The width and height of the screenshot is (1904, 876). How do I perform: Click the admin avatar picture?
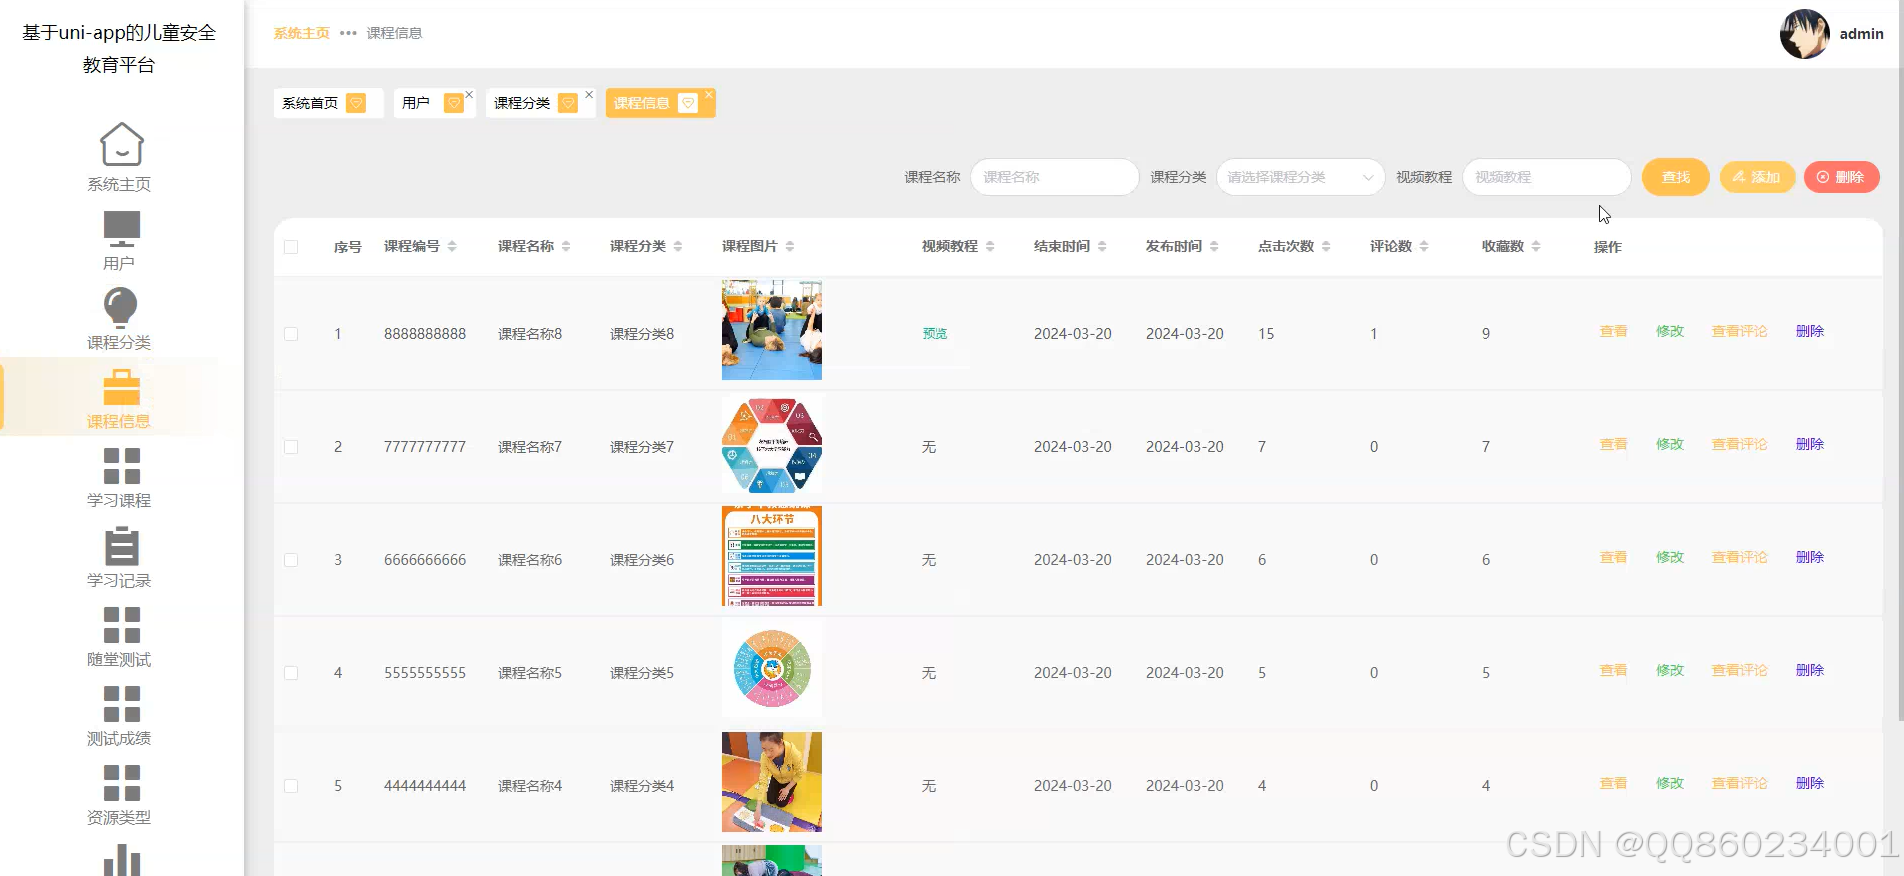coord(1805,34)
